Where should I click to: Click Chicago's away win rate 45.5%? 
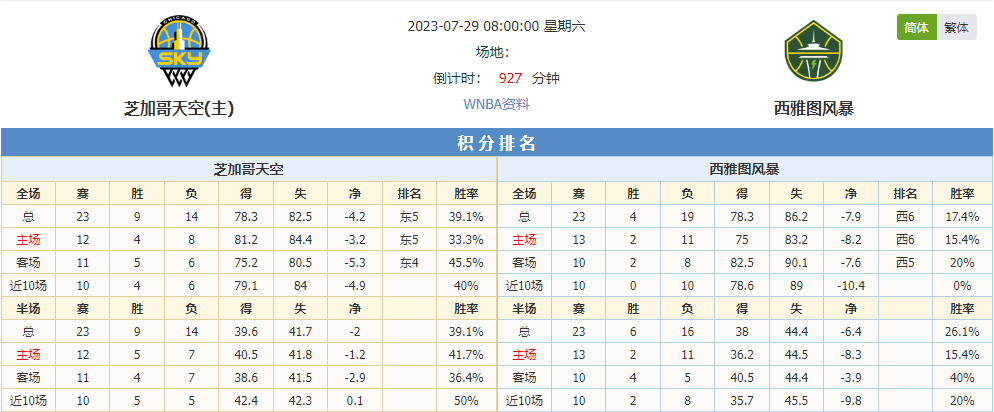pos(466,262)
